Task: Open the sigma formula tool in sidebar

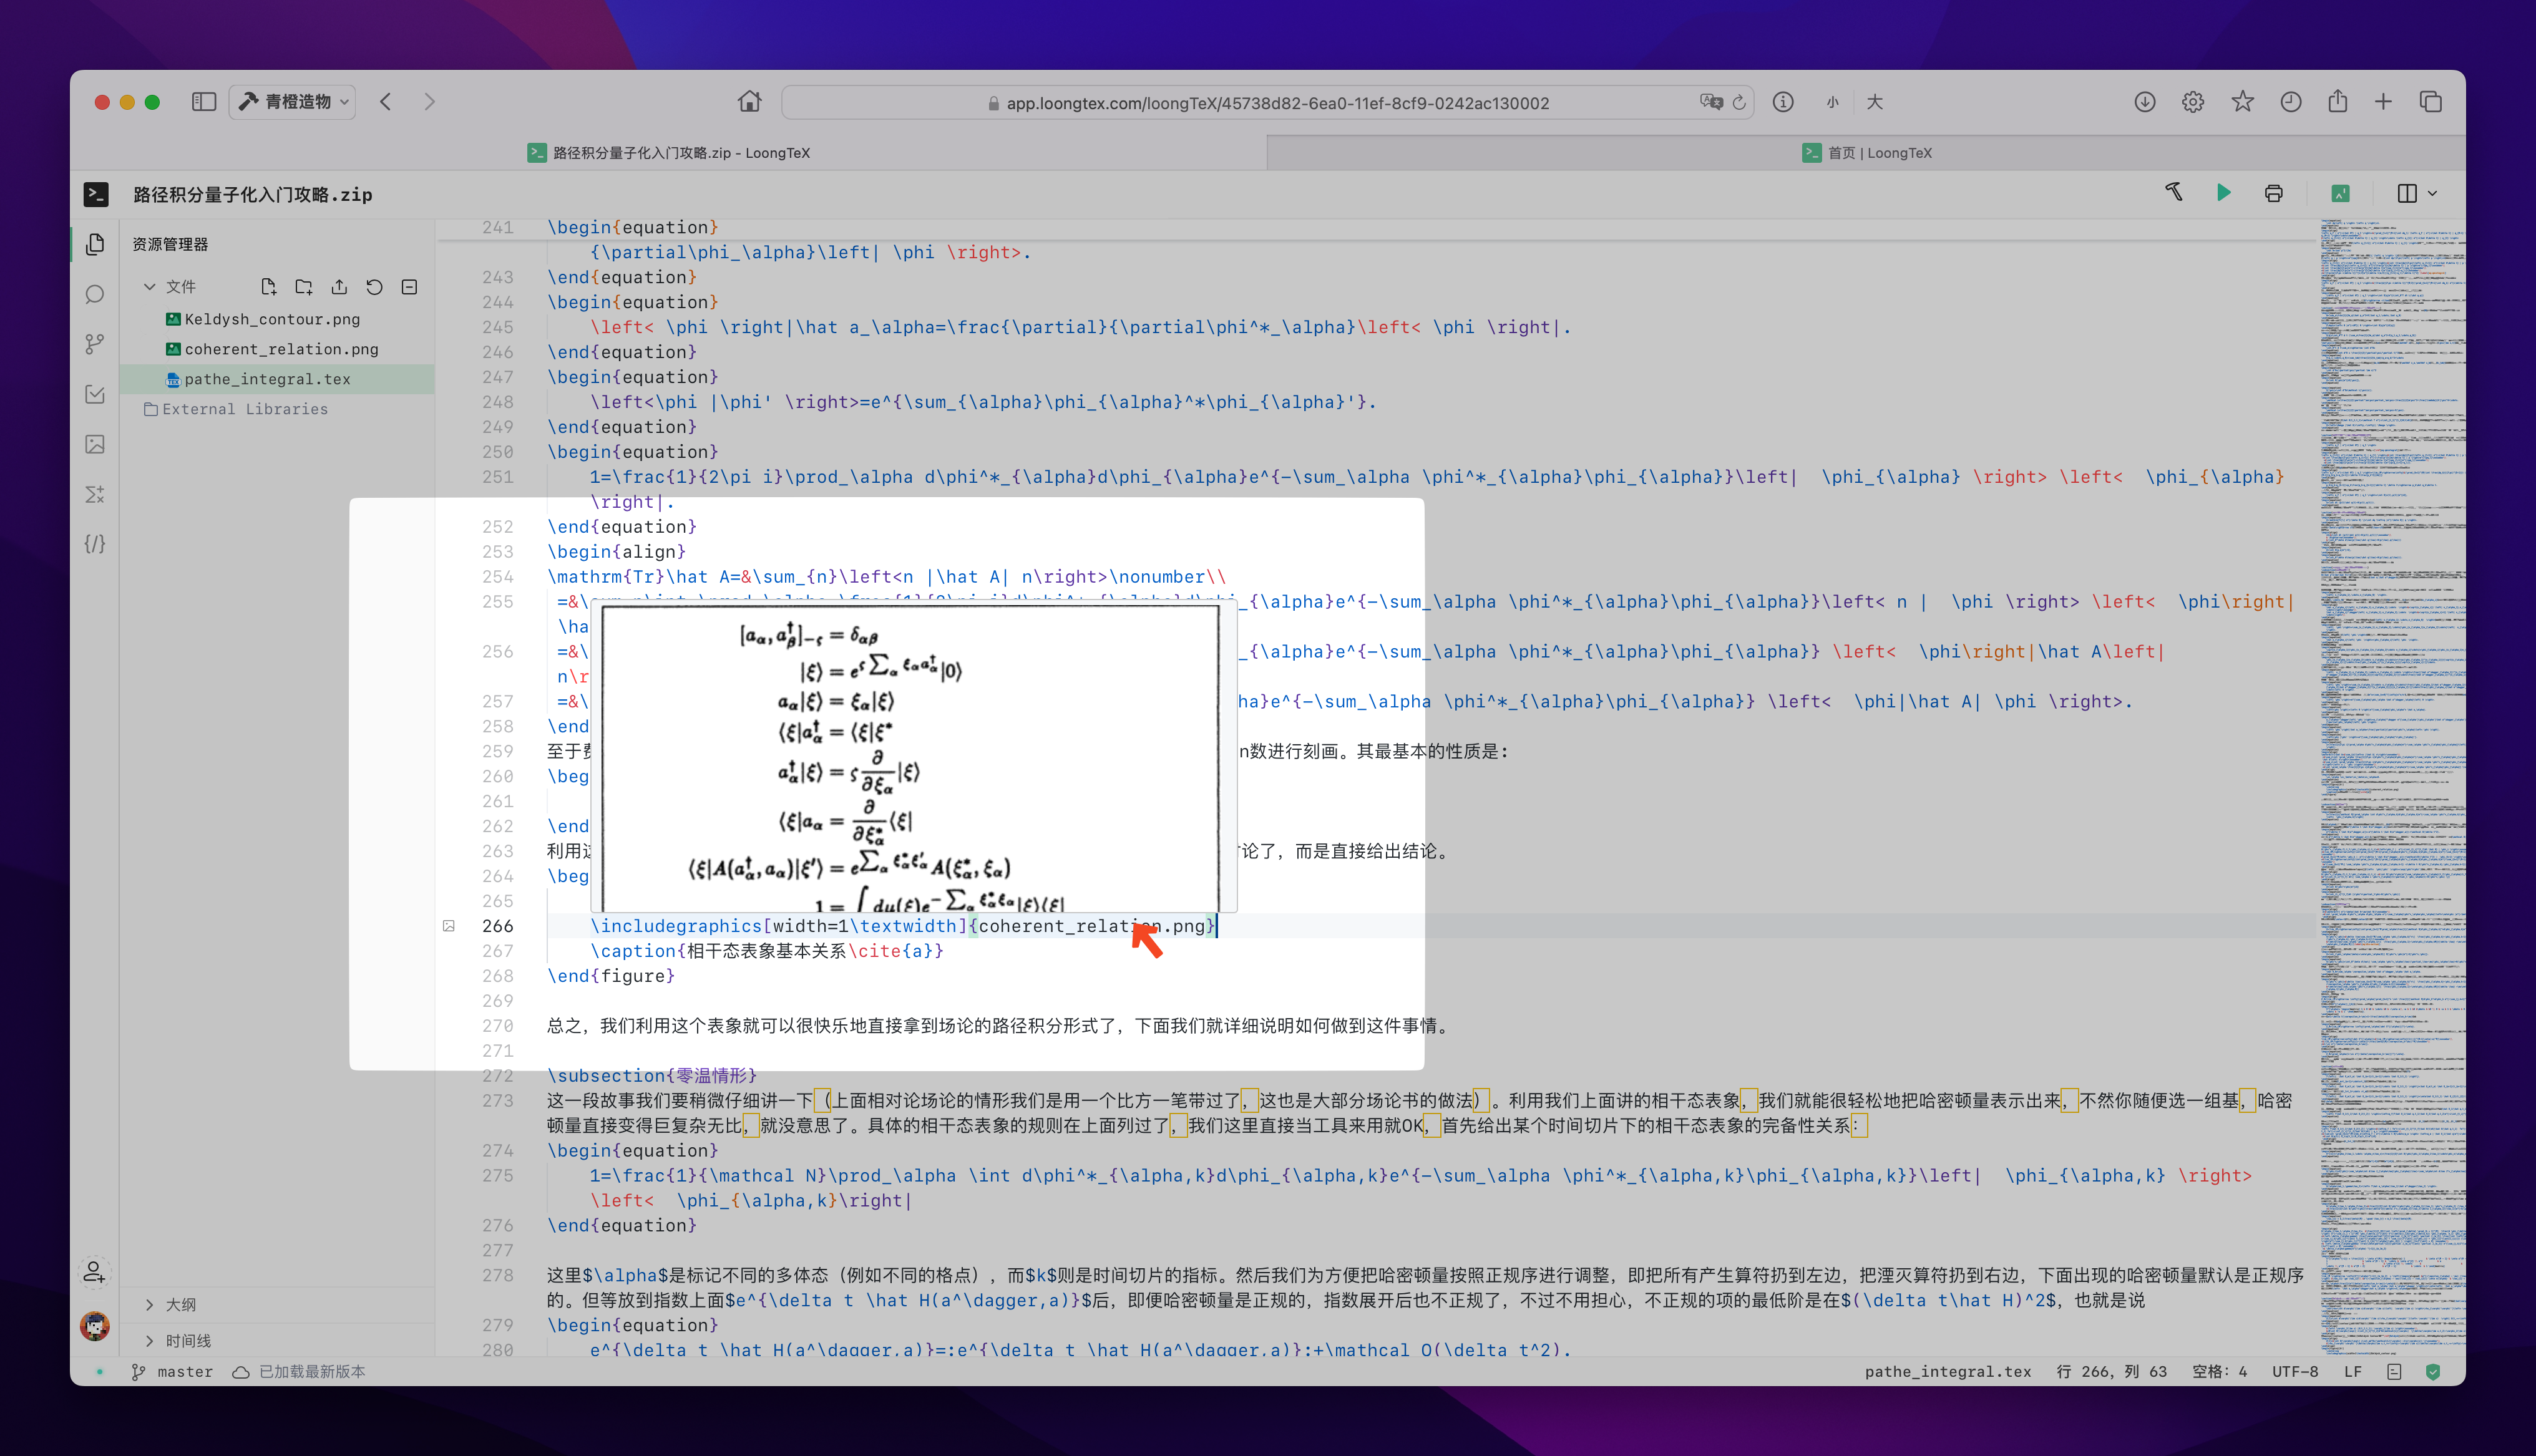Action: pos(95,494)
